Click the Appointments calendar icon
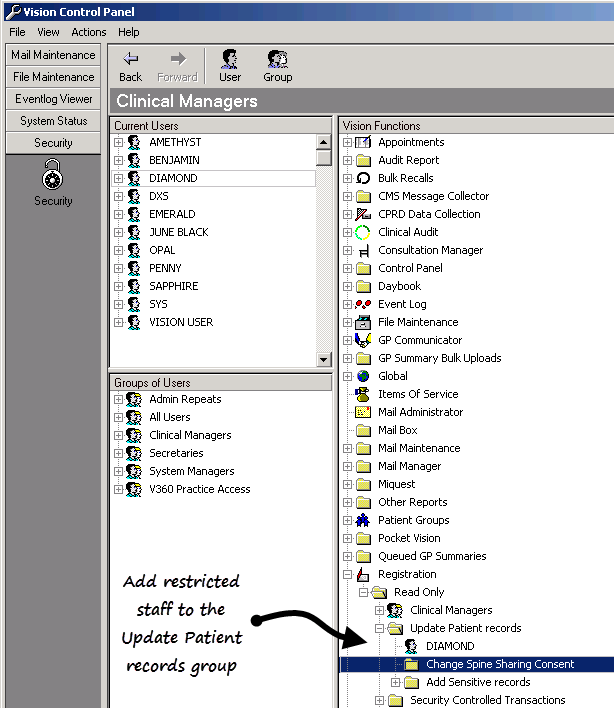614x708 pixels. (363, 142)
